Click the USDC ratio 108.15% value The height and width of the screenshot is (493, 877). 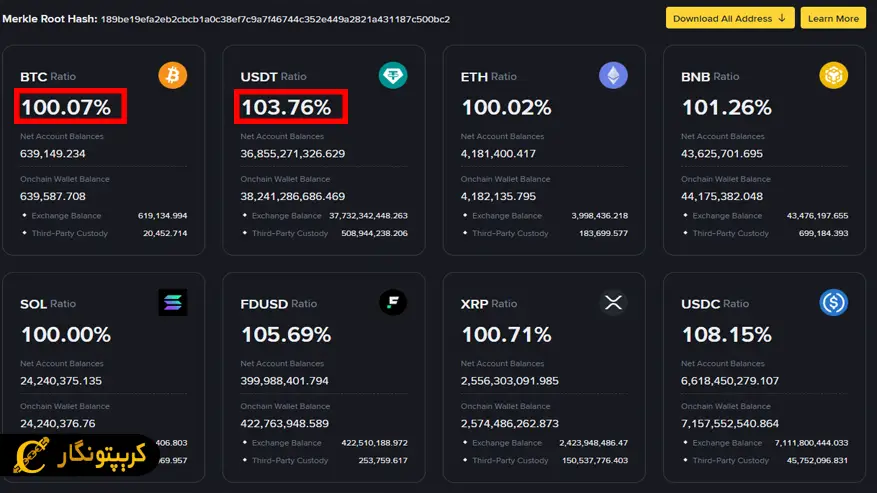pyautogui.click(x=727, y=334)
